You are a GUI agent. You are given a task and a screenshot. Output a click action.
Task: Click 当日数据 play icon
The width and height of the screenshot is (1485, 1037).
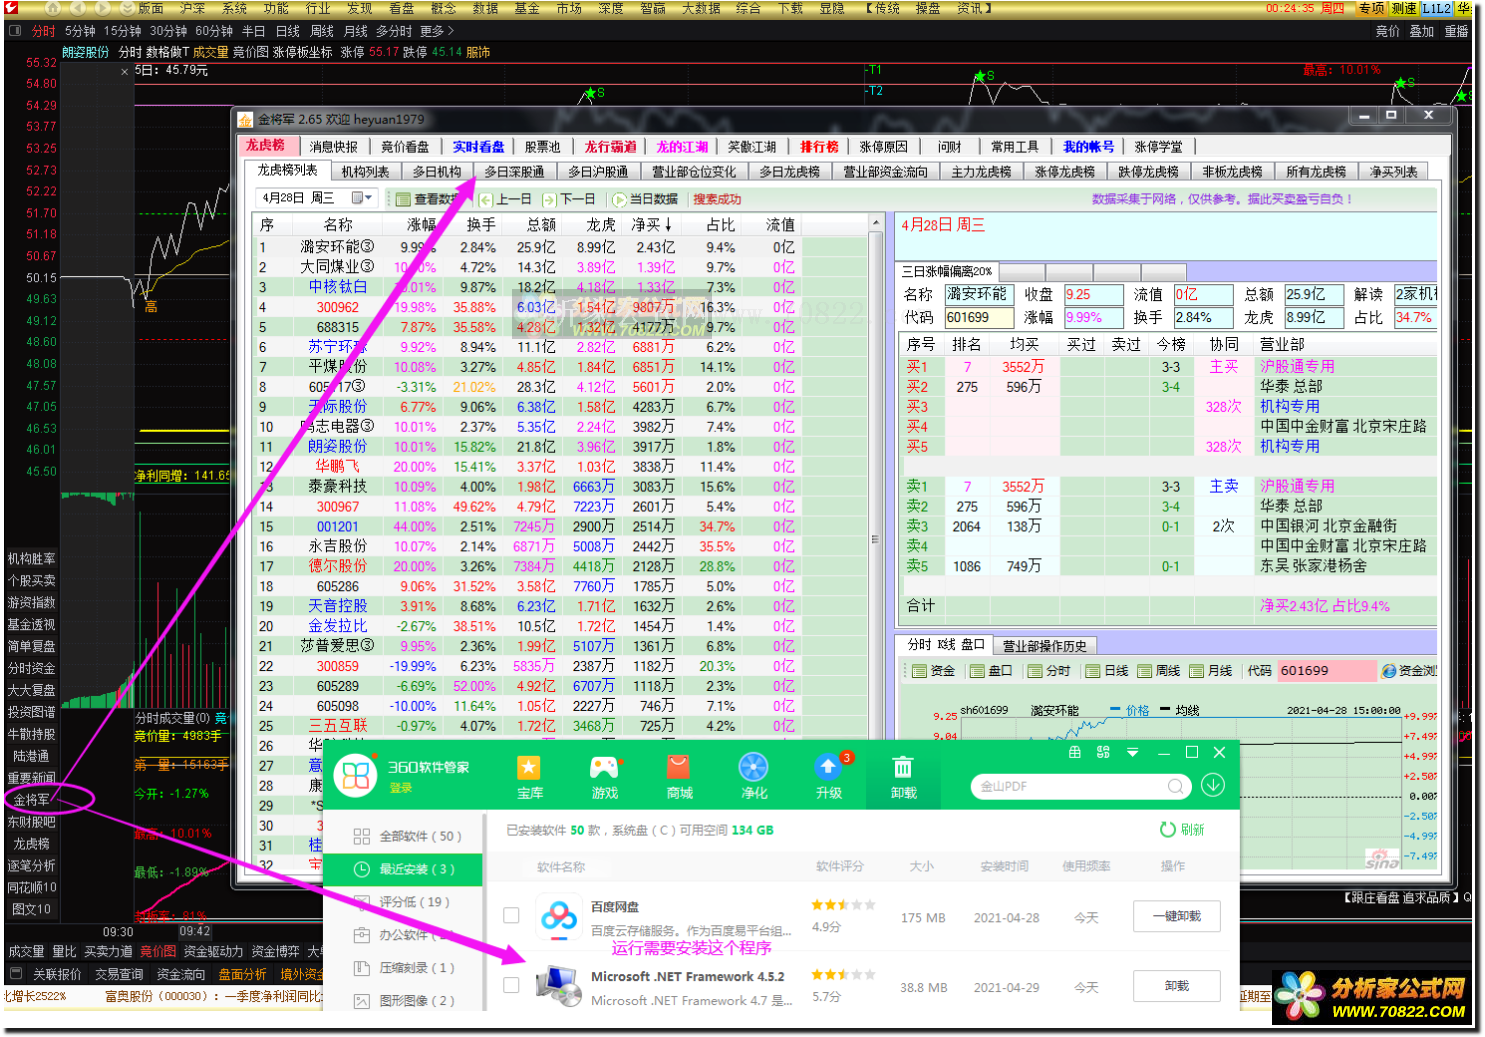pyautogui.click(x=619, y=199)
